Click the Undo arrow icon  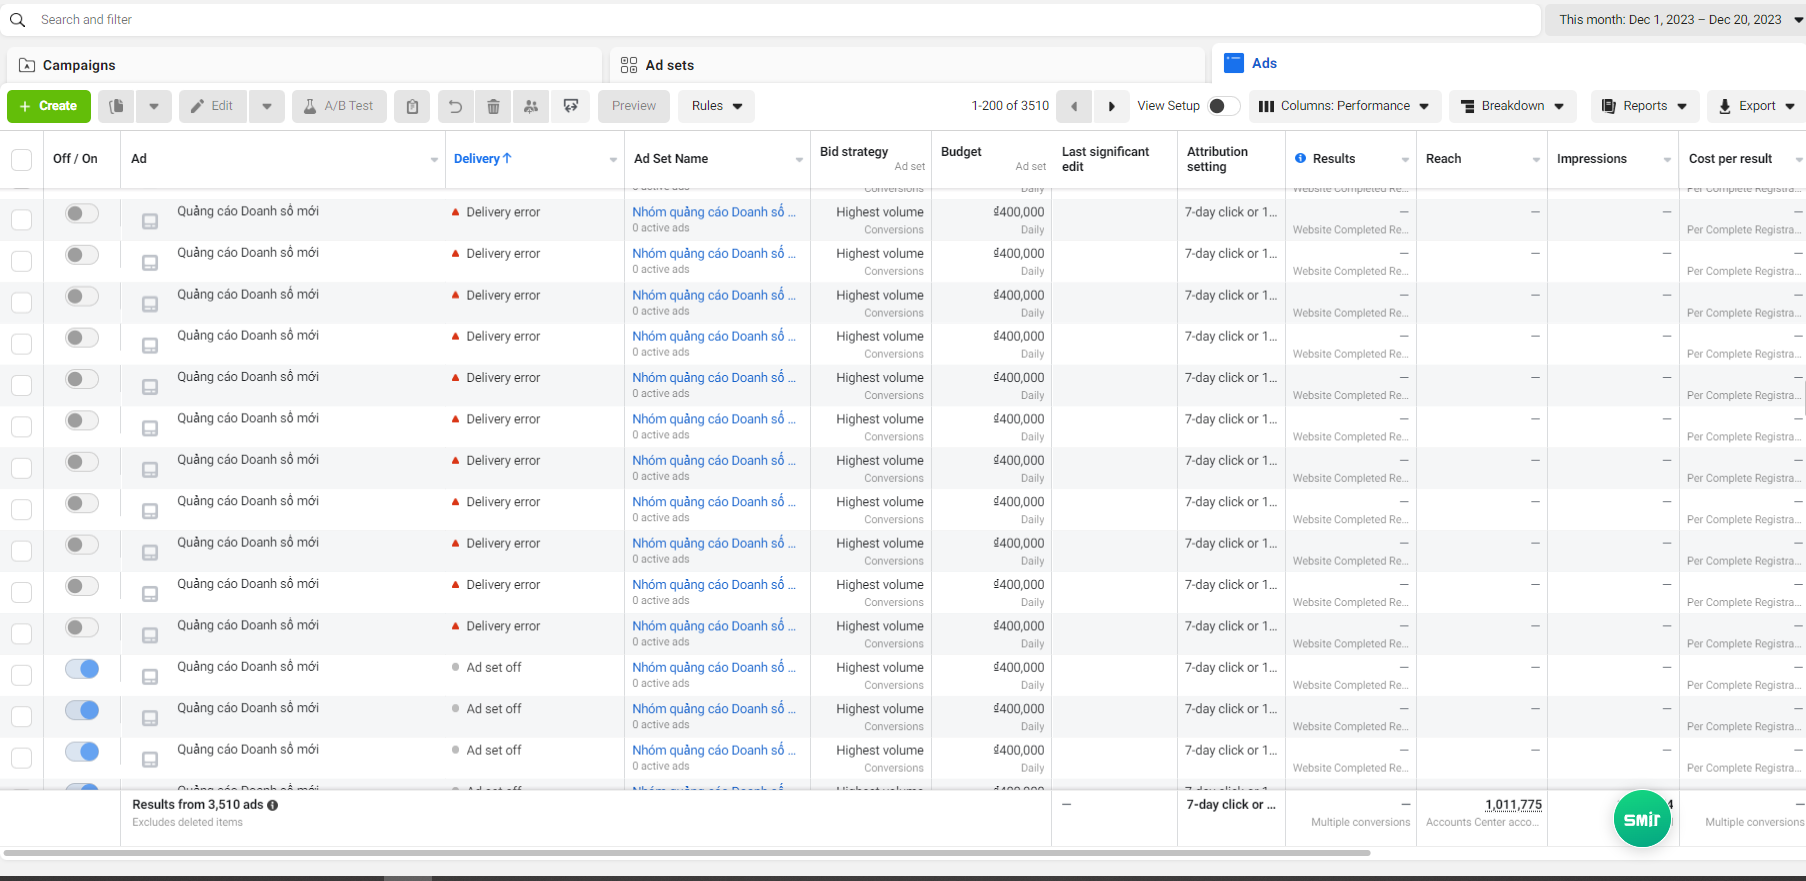pos(456,106)
